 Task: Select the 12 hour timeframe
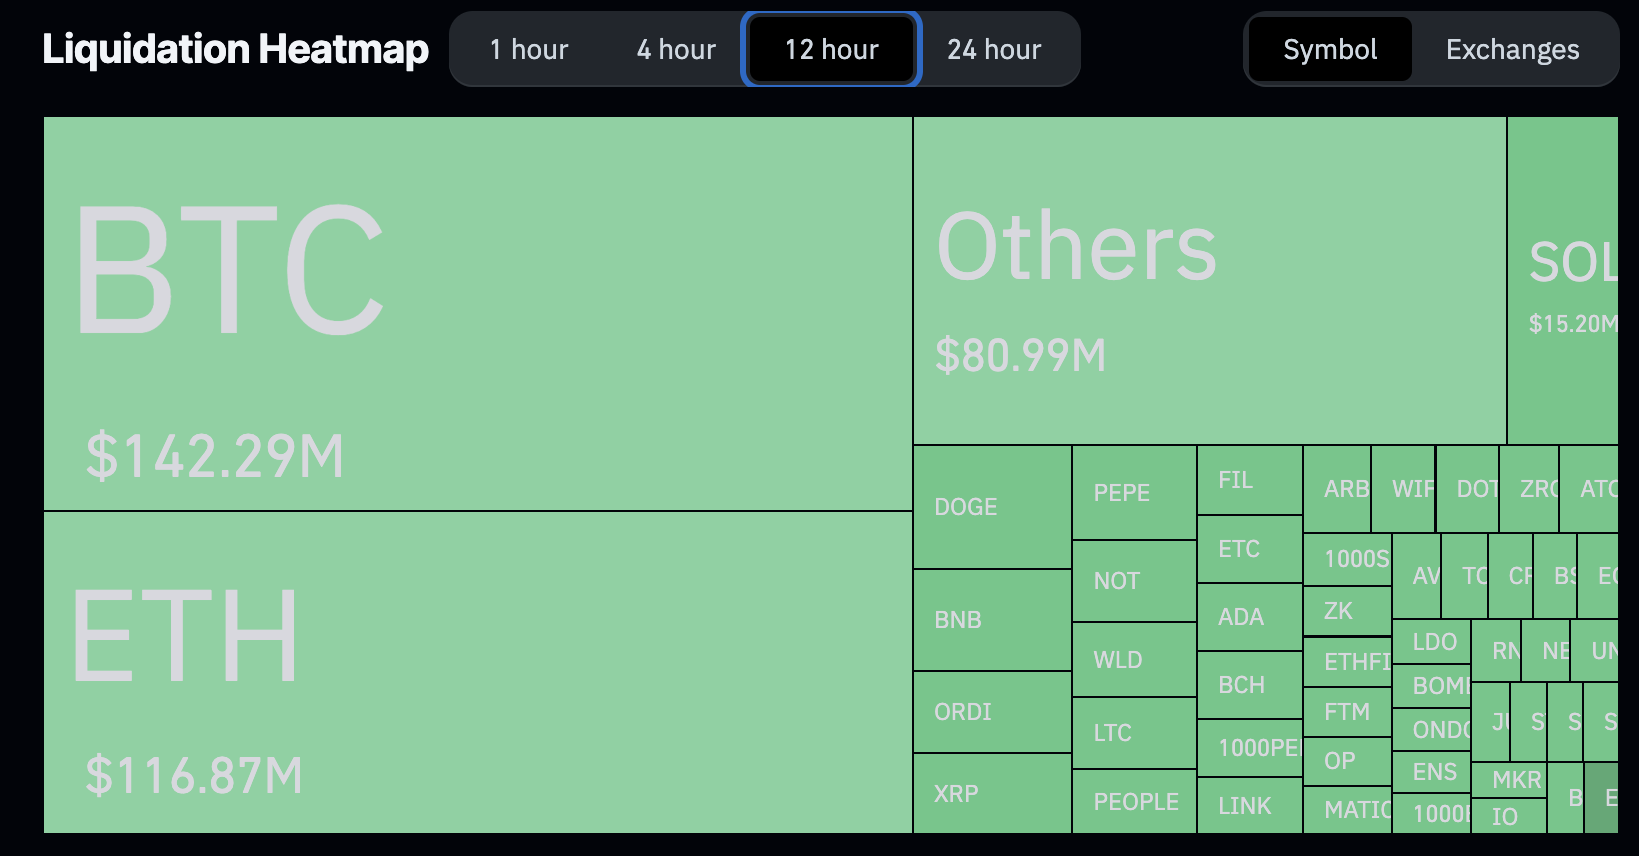click(x=831, y=49)
